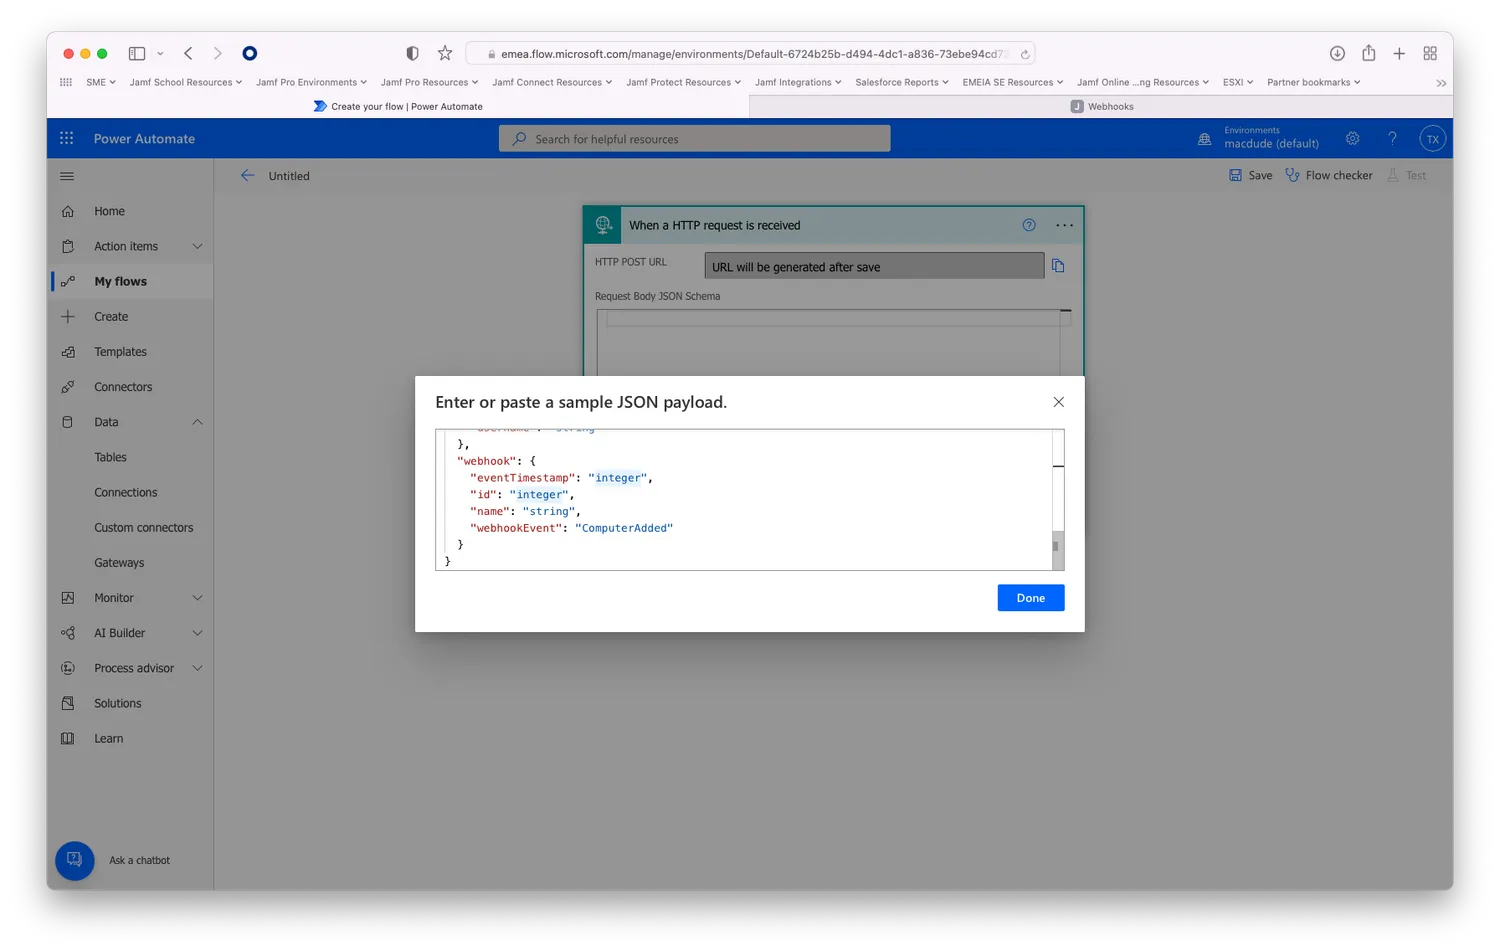Click Done to confirm the JSON payload
The image size is (1500, 952).
tap(1030, 597)
